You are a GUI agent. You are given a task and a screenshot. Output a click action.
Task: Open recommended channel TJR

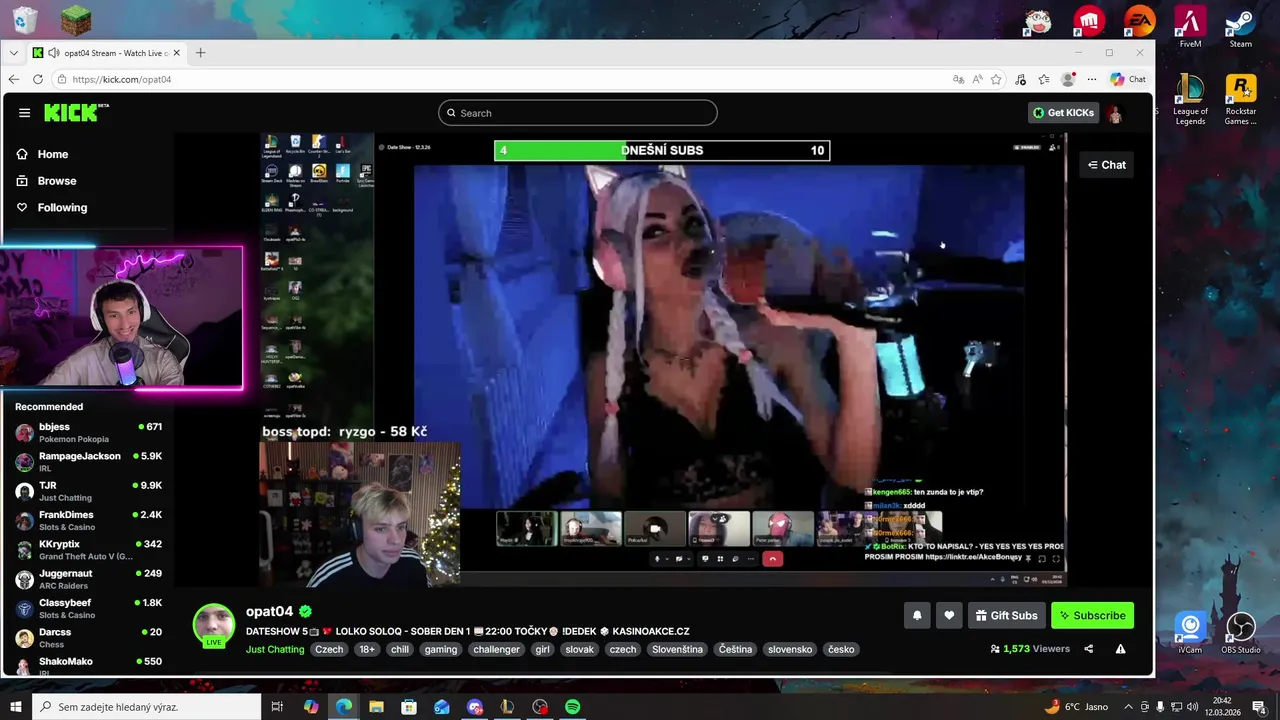88,491
